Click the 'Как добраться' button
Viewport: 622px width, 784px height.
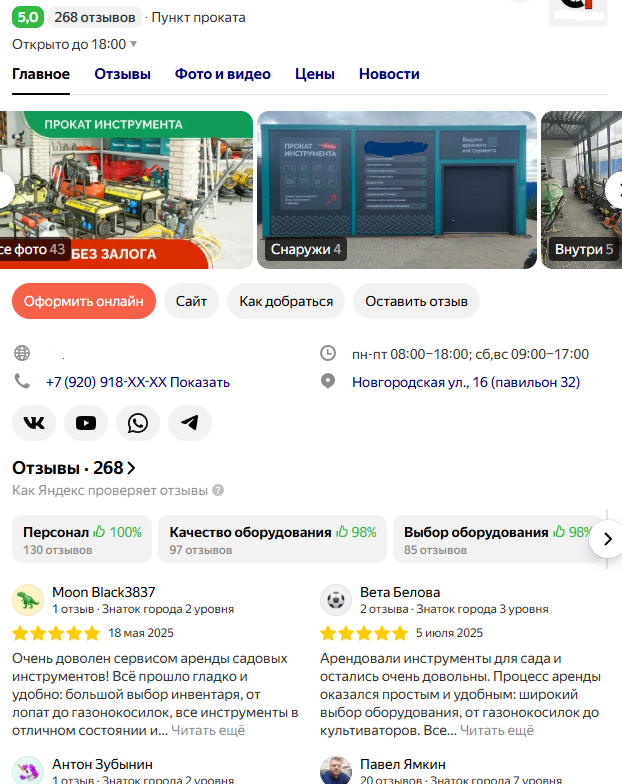tap(286, 301)
